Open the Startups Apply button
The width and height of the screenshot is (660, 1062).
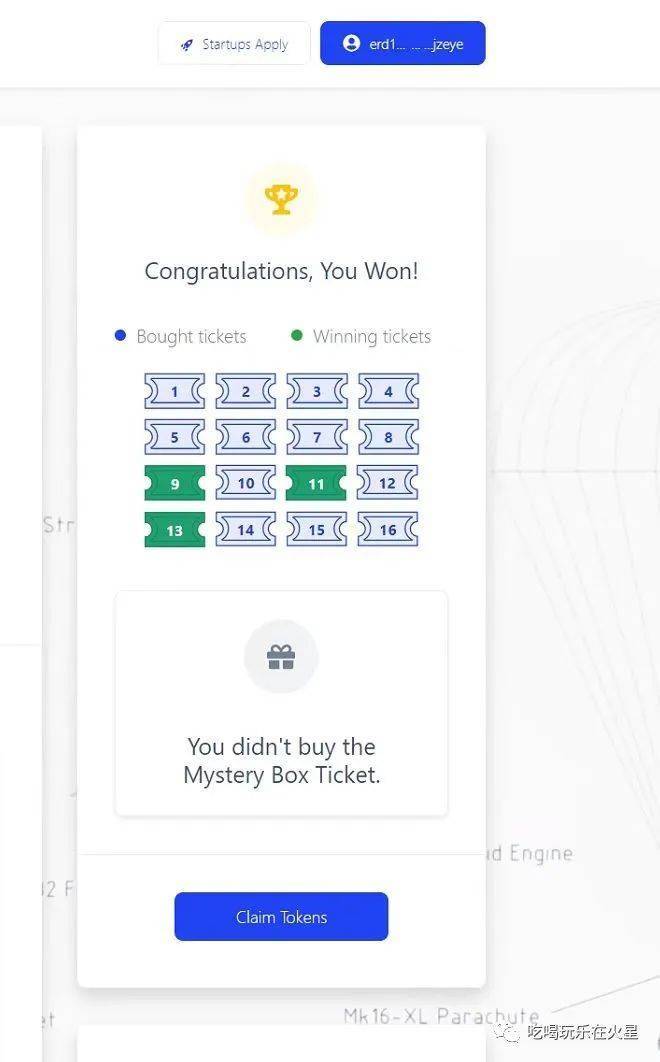pyautogui.click(x=234, y=44)
